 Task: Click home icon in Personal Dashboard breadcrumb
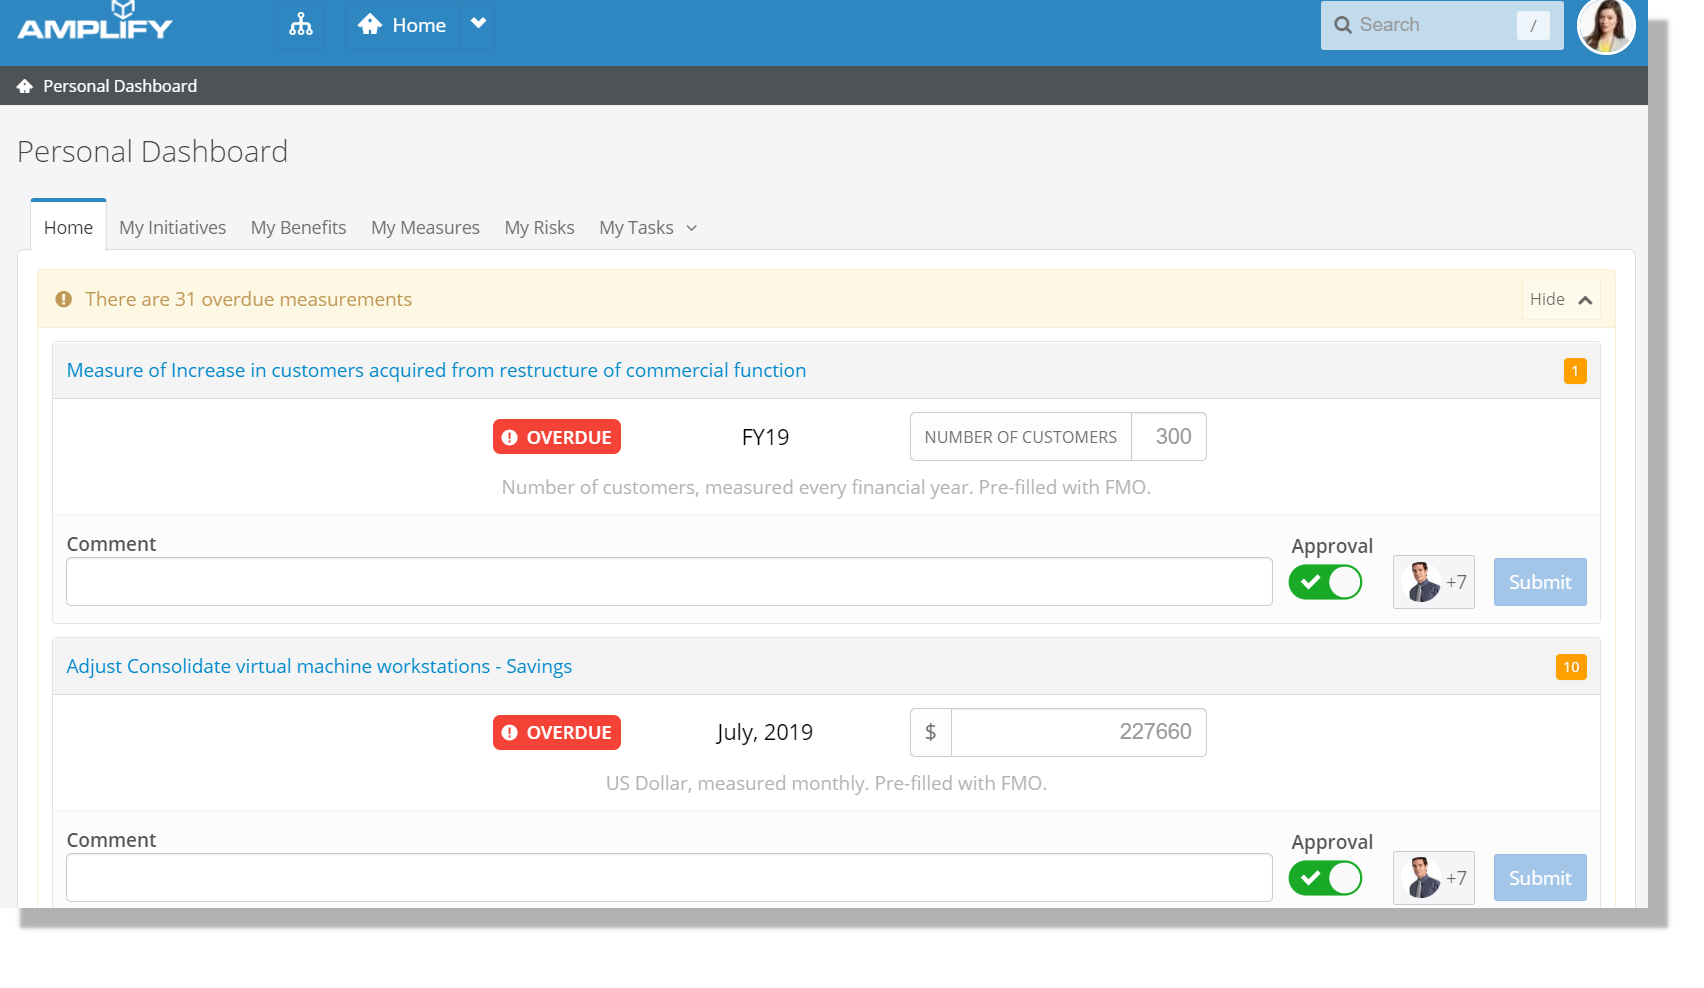point(25,87)
